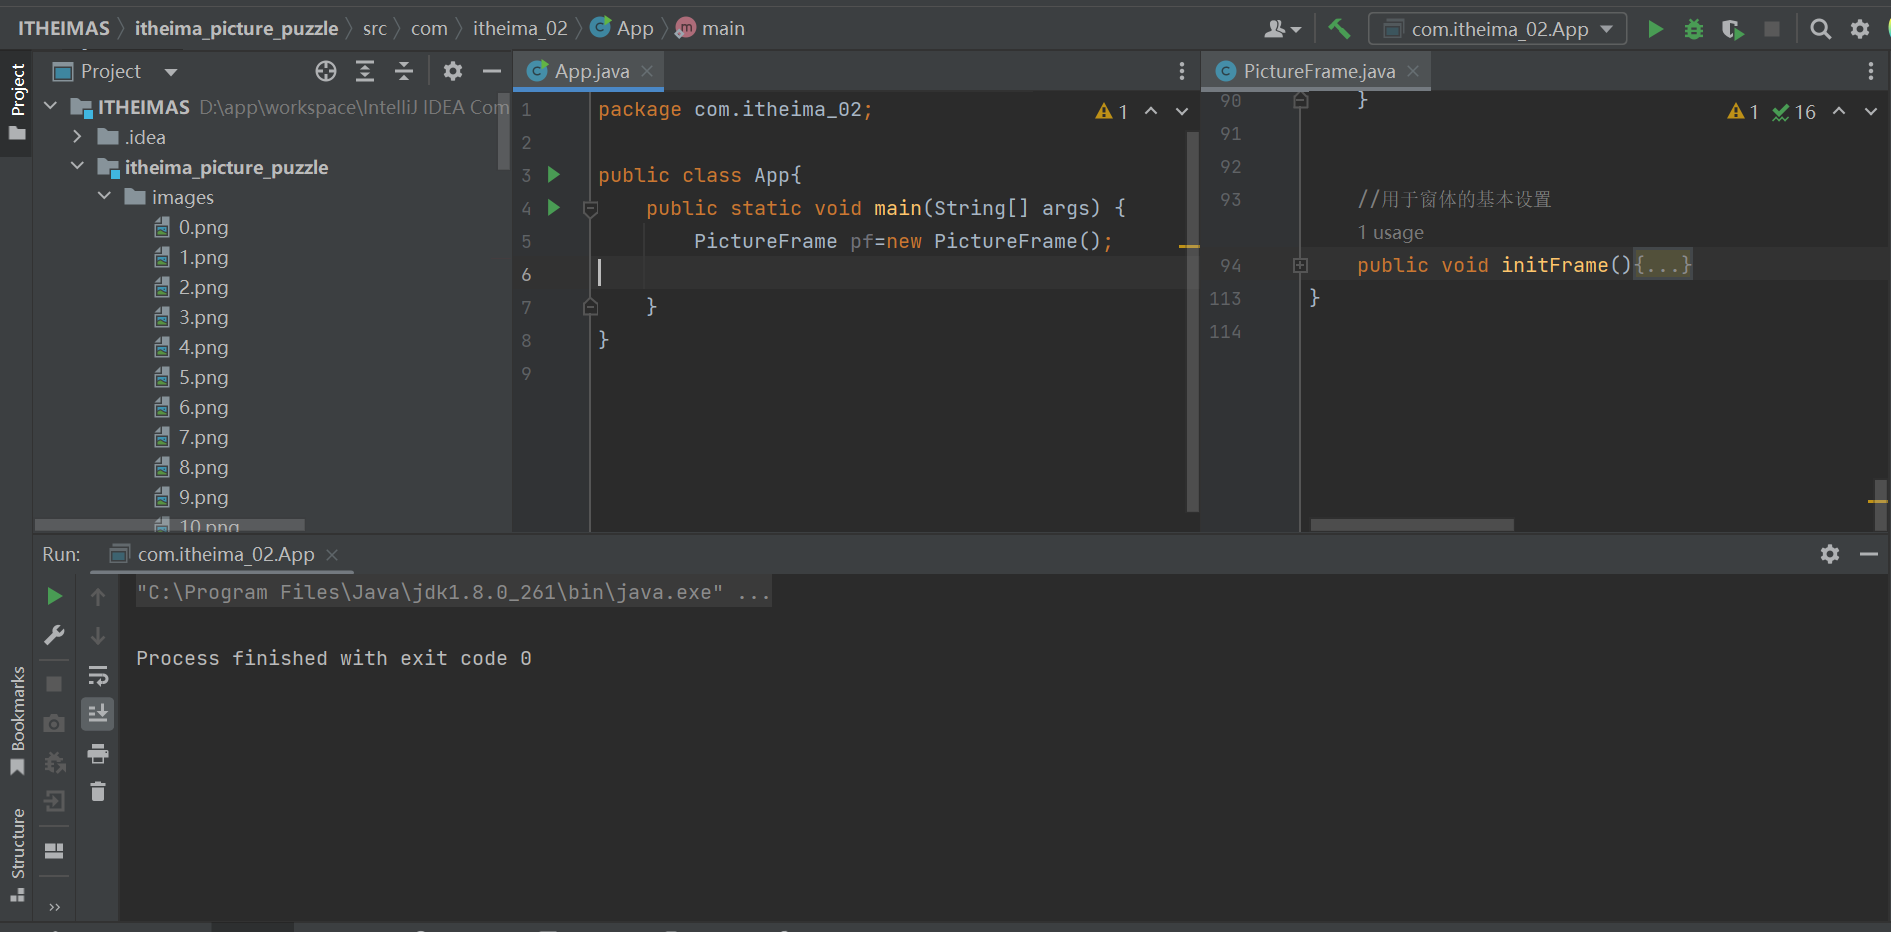Select 3.png in project tree
The height and width of the screenshot is (932, 1891).
point(203,318)
